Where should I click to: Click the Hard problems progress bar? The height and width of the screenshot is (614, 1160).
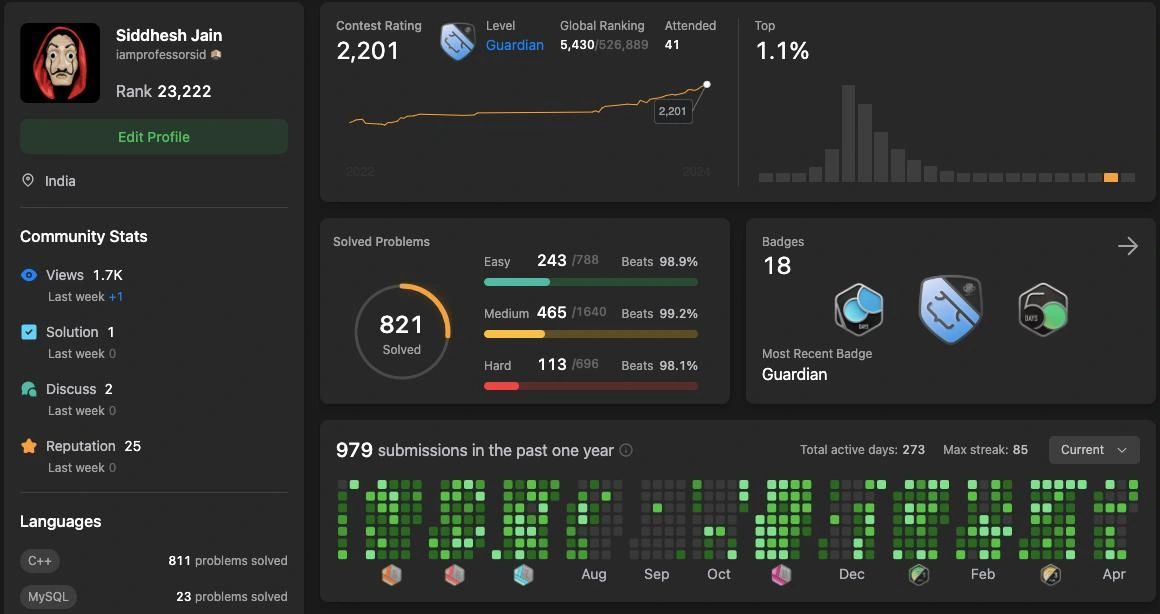click(x=590, y=385)
